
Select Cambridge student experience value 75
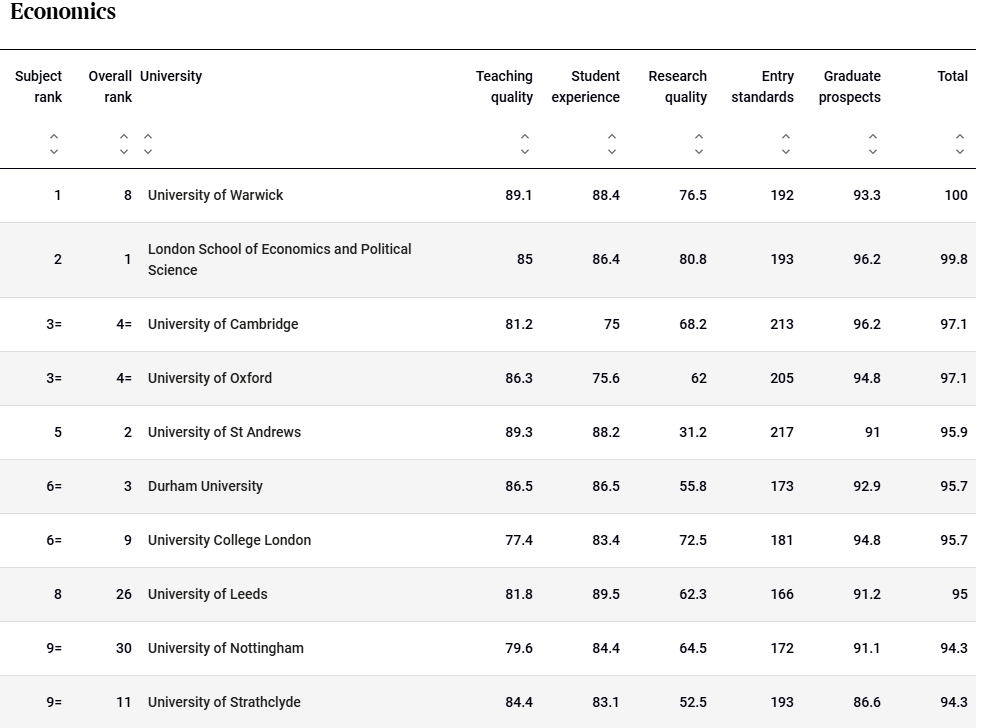[612, 324]
